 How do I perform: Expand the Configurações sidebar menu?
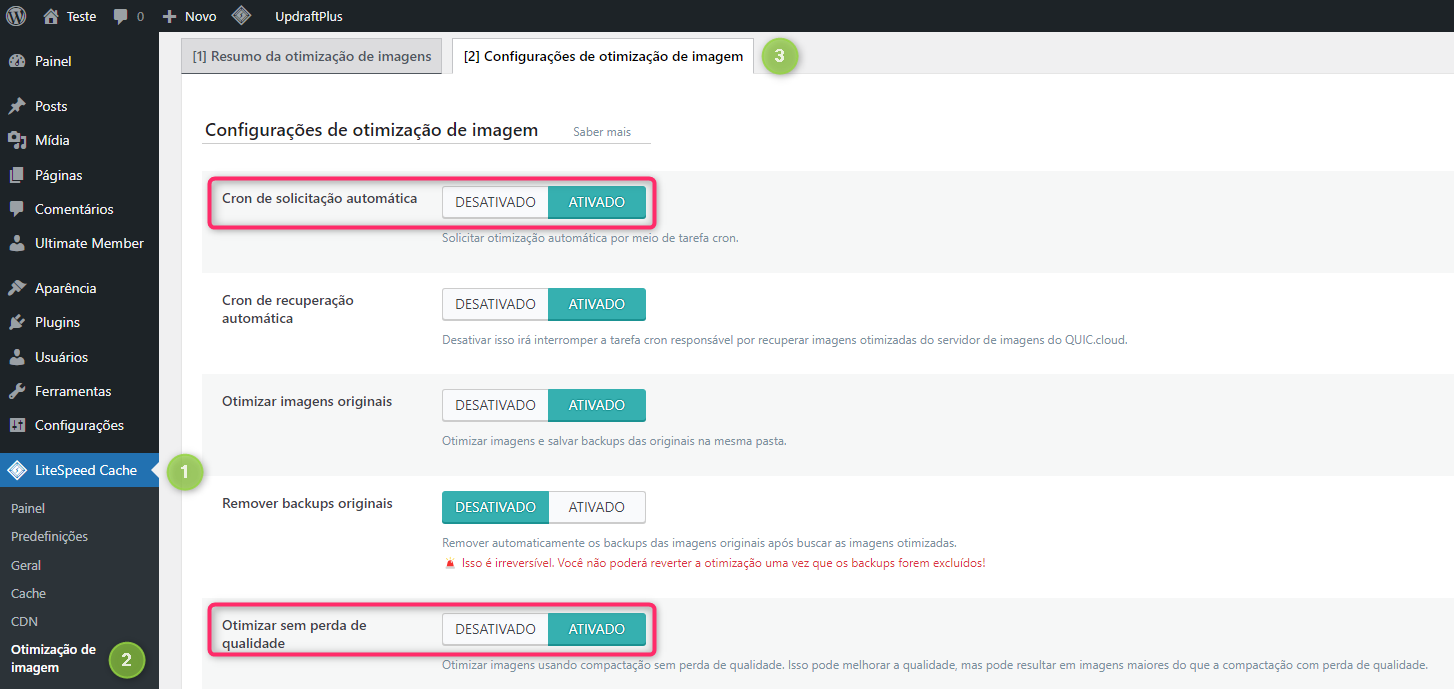[x=79, y=425]
